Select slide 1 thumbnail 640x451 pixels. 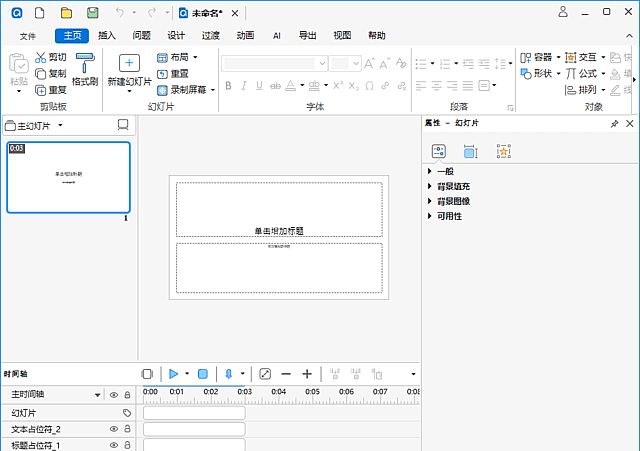[x=69, y=178]
